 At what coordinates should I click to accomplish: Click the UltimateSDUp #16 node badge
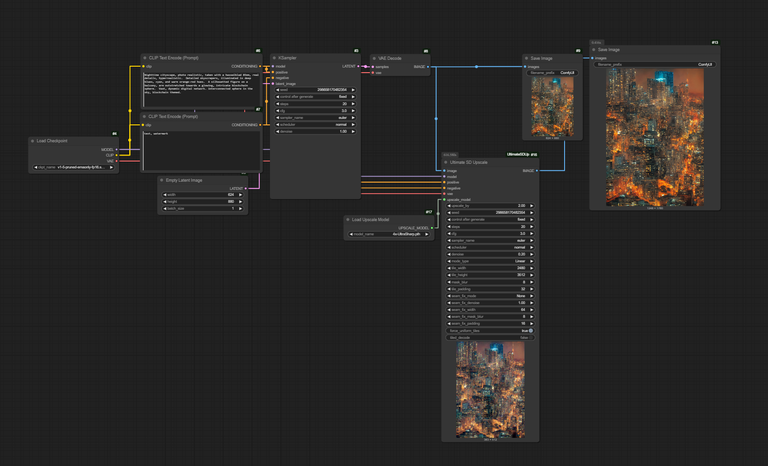click(x=522, y=154)
